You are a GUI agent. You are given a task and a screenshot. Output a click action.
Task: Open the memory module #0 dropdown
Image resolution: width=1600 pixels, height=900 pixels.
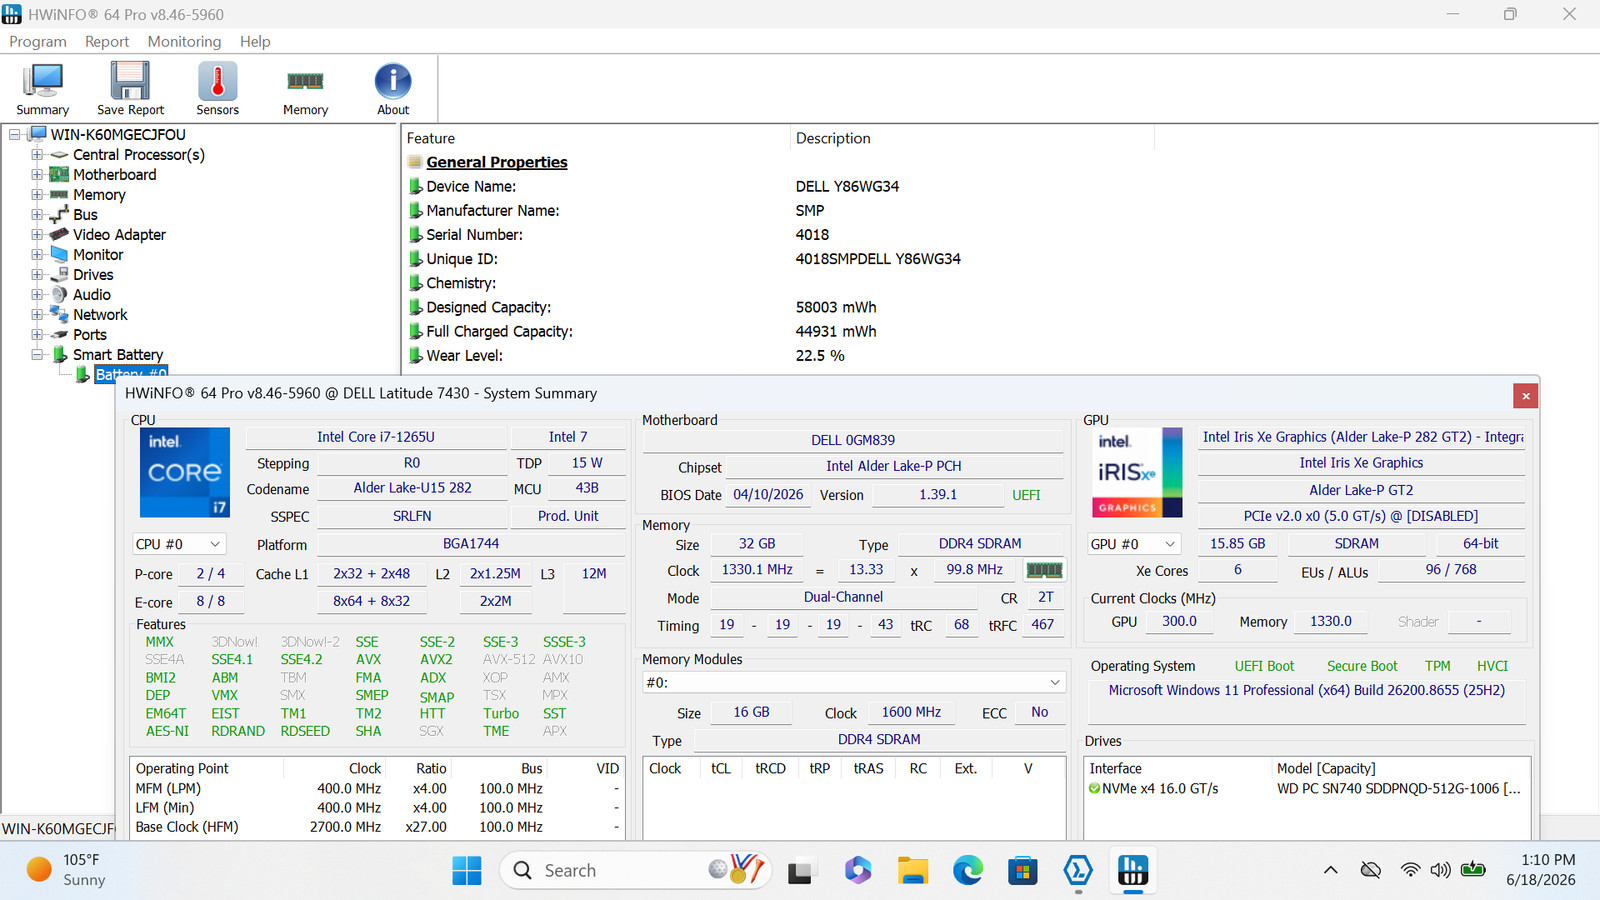click(854, 682)
